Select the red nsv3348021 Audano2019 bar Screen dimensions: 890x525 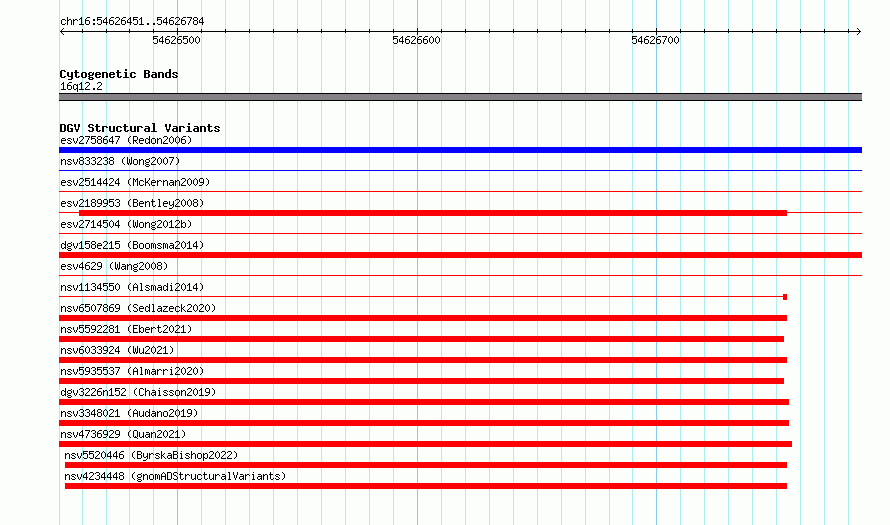[424, 423]
